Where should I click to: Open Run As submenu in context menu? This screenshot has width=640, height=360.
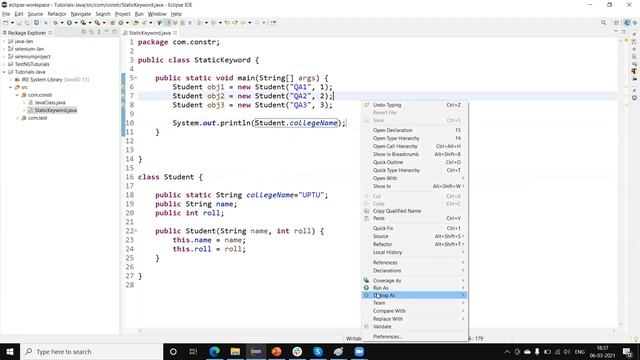point(415,288)
